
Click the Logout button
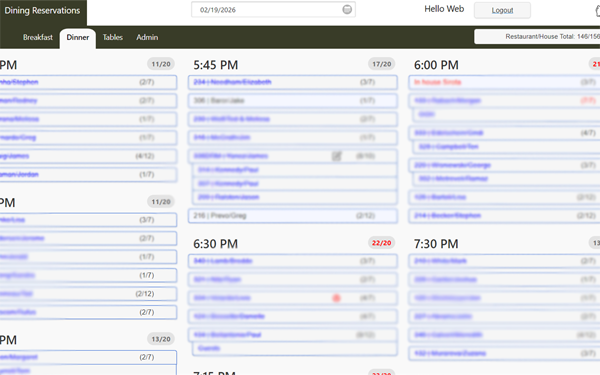tap(502, 10)
